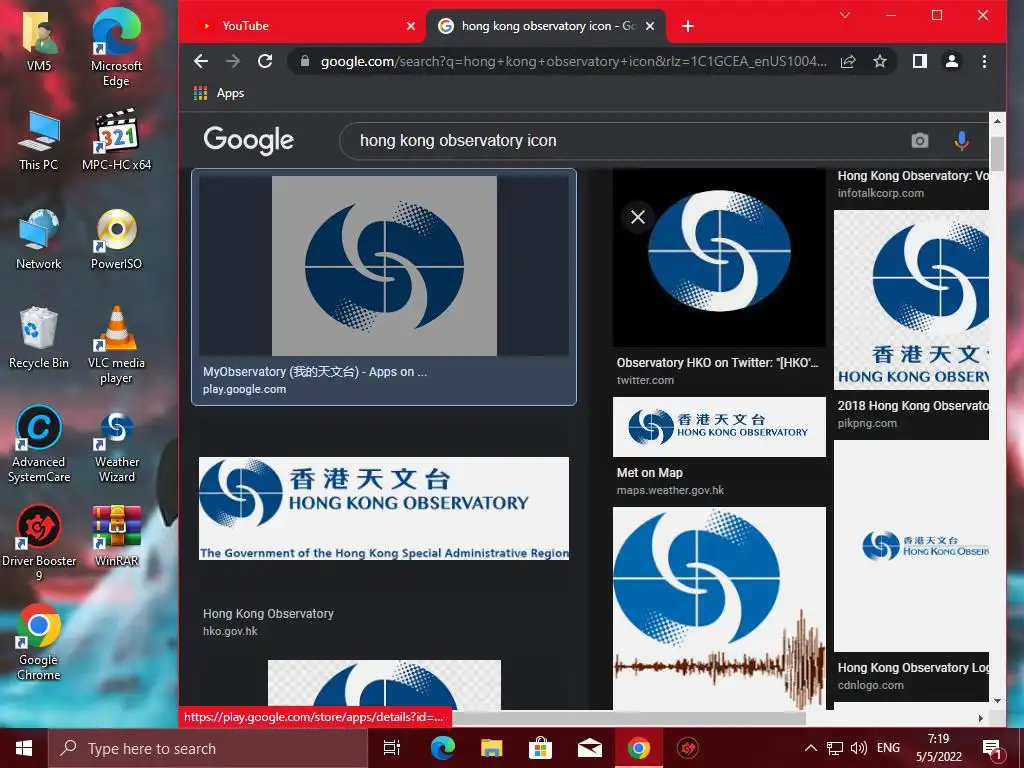Open seismograph Observatory logo image
Screen dimensions: 1024x768
(x=719, y=608)
